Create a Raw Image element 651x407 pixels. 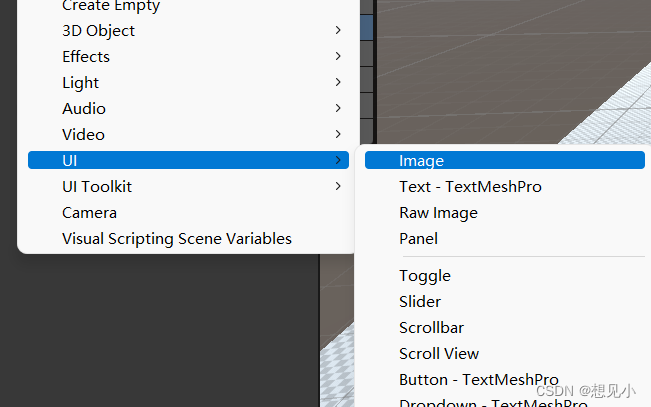[x=504, y=213]
